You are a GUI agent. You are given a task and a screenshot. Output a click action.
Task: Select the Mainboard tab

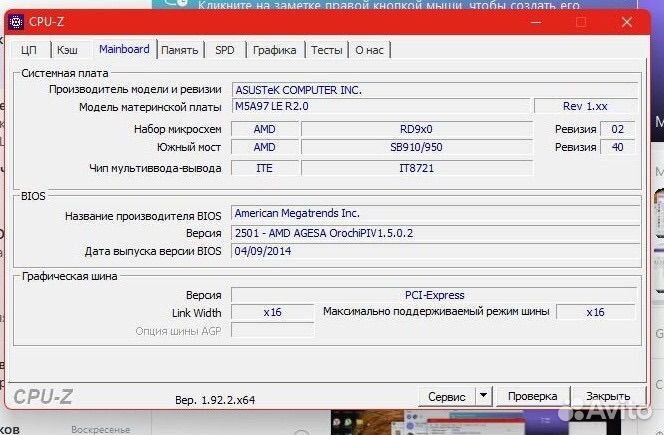coord(124,49)
